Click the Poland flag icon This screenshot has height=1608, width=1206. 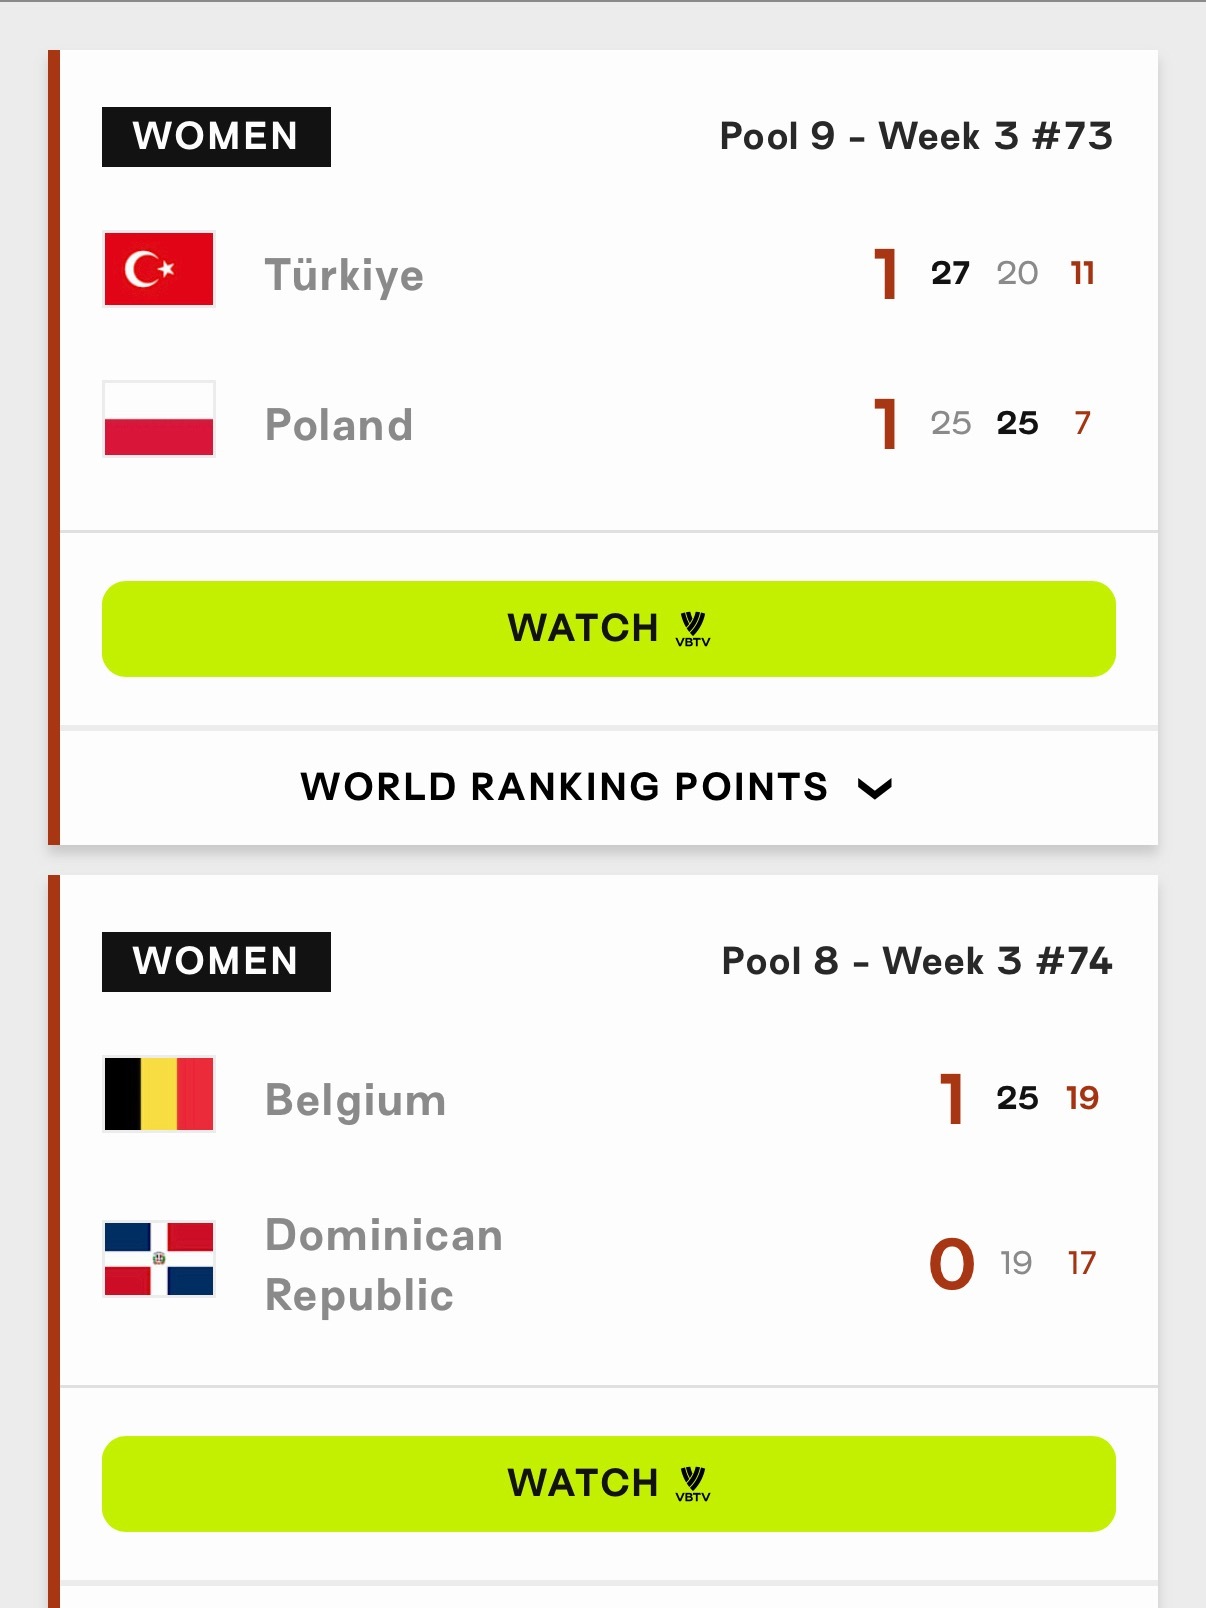159,419
